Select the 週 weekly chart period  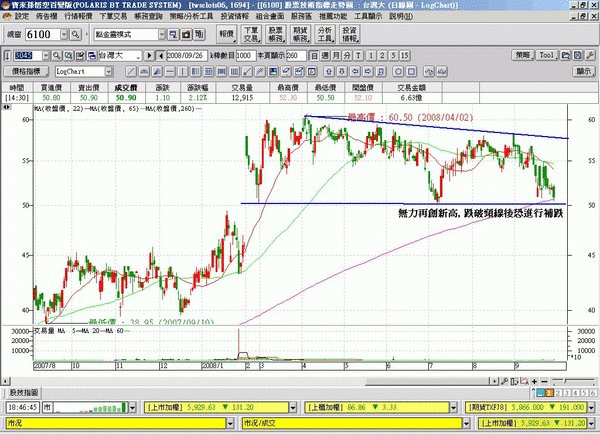[x=325, y=55]
